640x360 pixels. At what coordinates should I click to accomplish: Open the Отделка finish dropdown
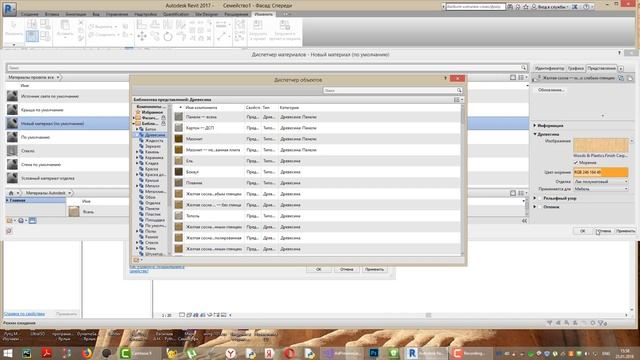click(x=601, y=181)
